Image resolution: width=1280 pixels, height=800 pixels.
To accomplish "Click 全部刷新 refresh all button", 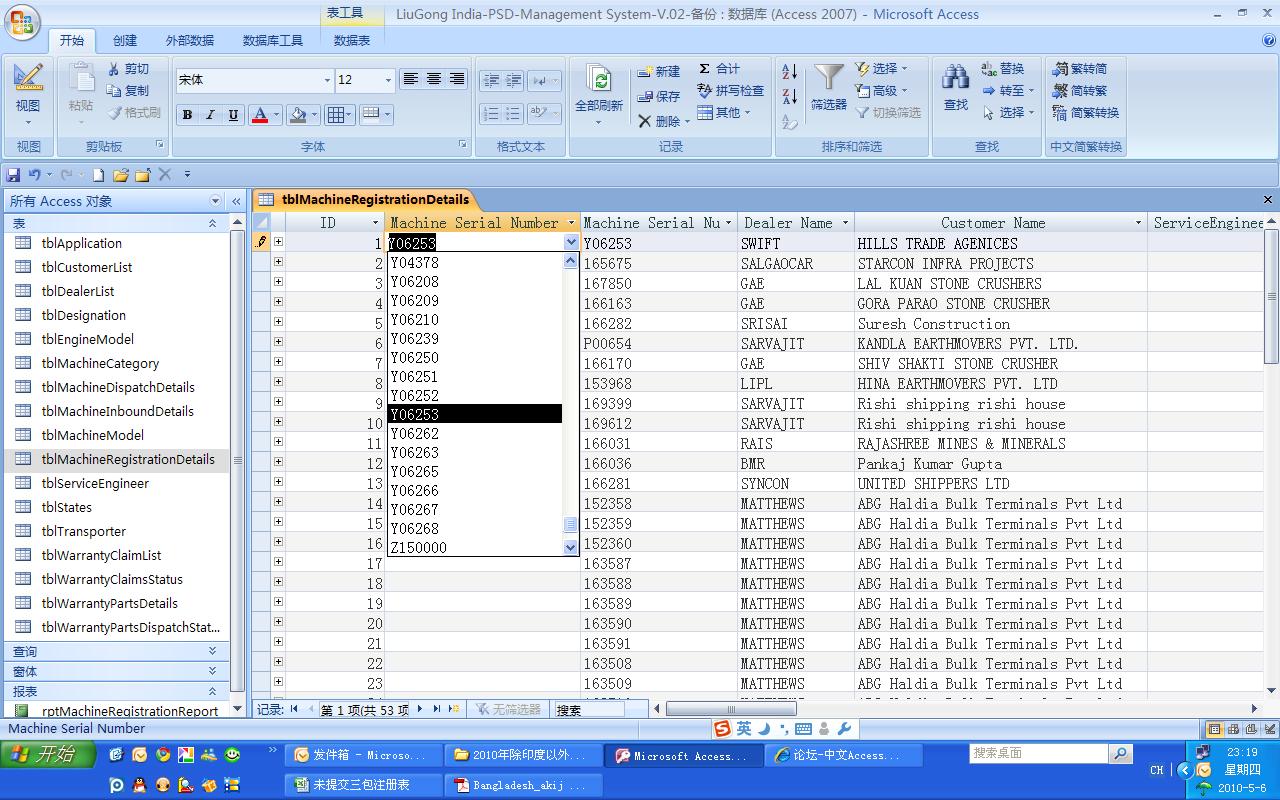I will tap(599, 96).
